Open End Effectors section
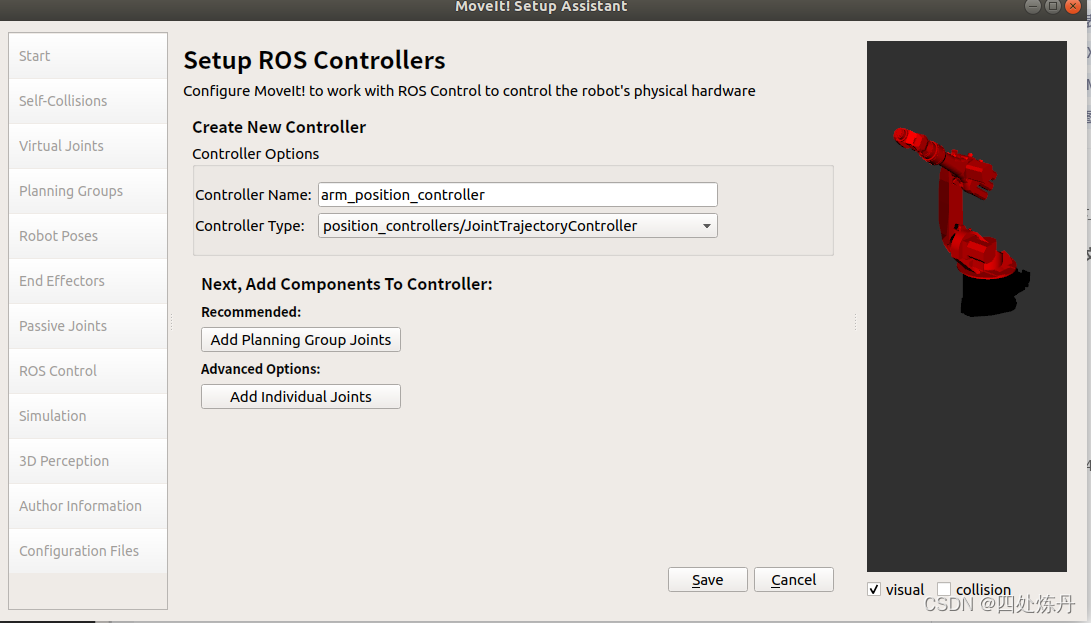 [x=88, y=281]
